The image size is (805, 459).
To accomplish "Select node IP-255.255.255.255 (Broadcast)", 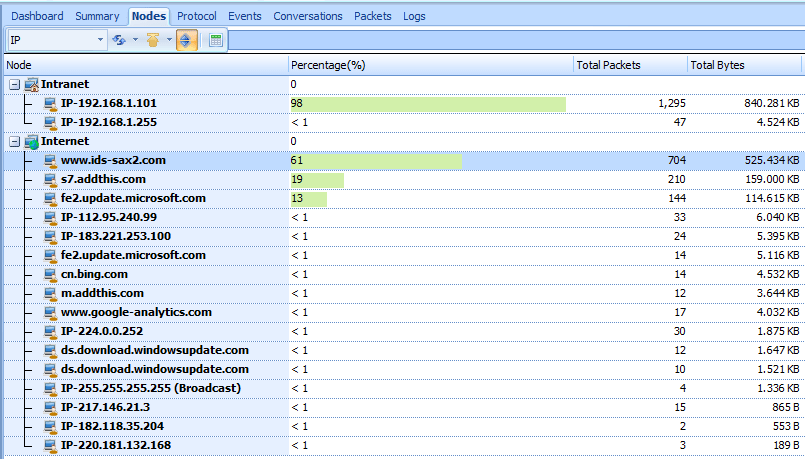I will [151, 388].
